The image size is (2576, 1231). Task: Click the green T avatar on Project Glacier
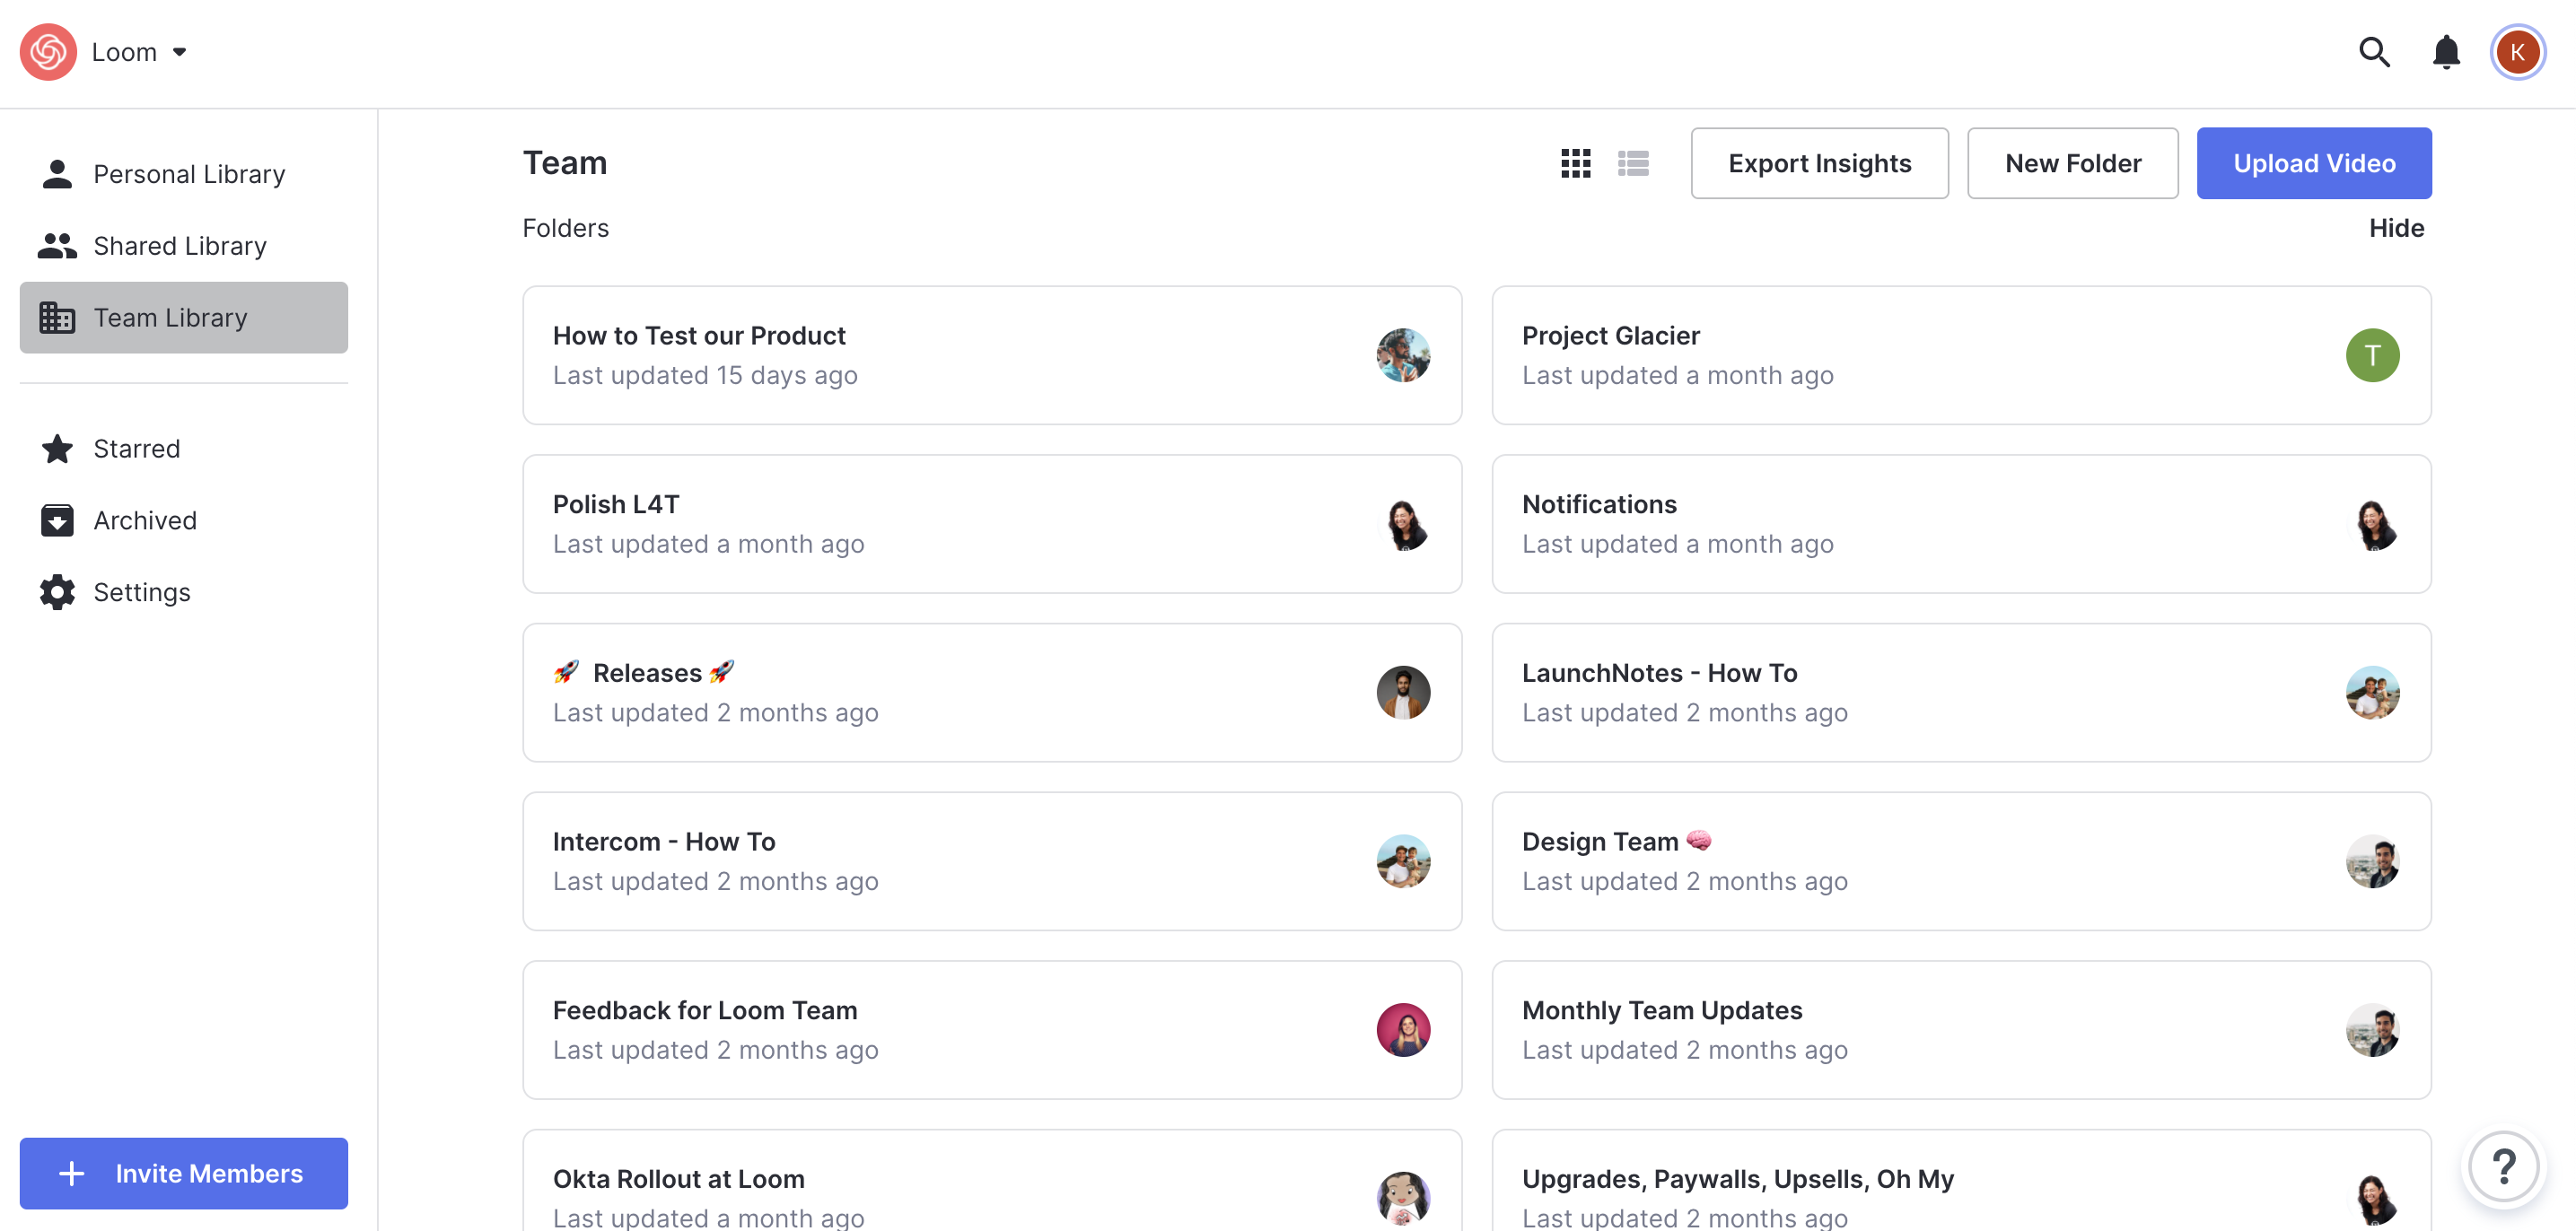pos(2371,355)
